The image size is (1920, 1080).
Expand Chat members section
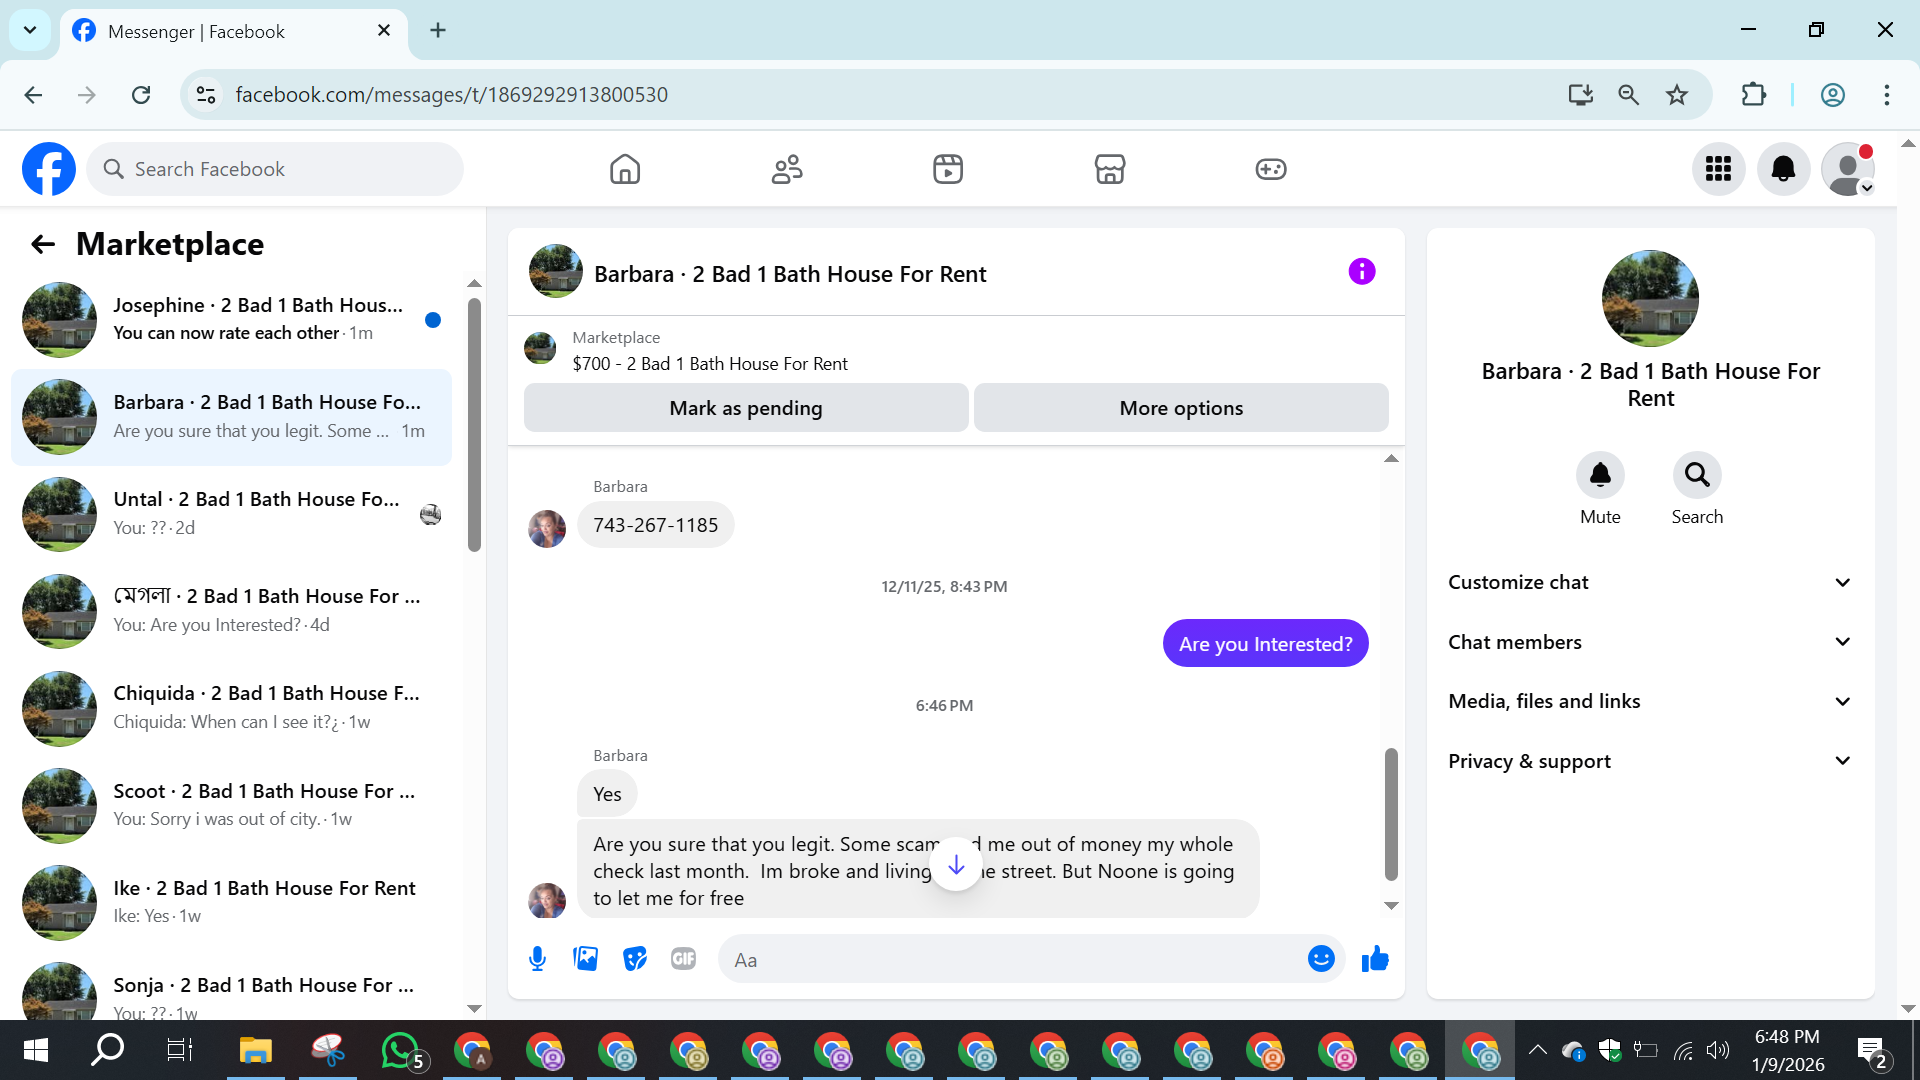tap(1650, 642)
